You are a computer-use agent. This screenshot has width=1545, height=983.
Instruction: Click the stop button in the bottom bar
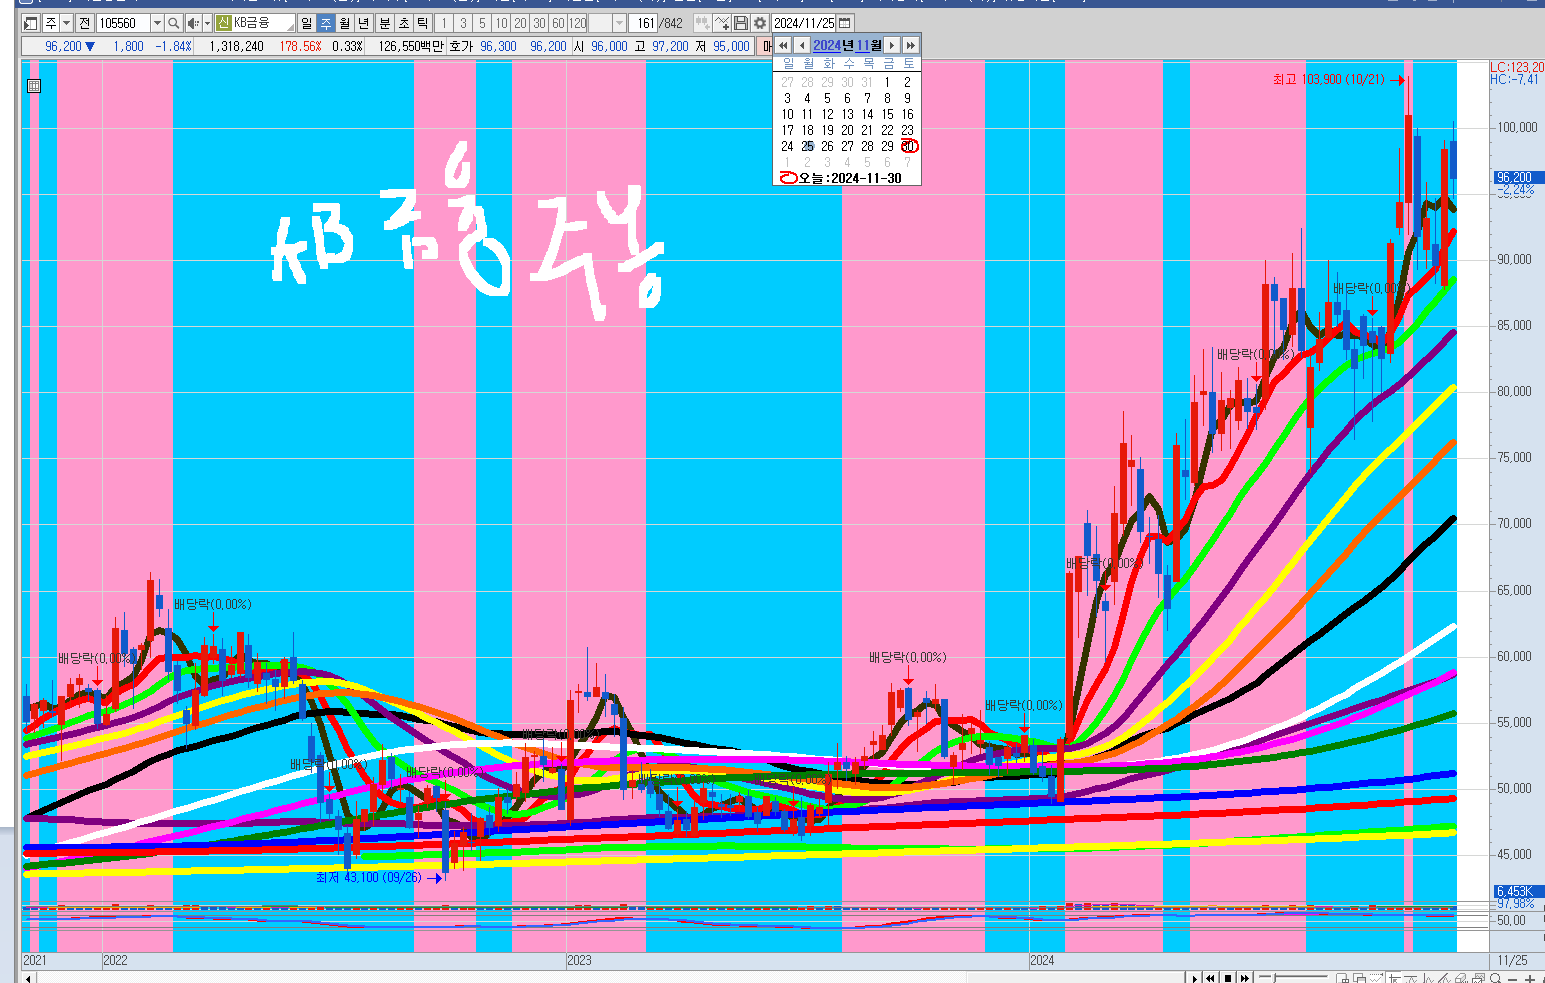pyautogui.click(x=1228, y=977)
